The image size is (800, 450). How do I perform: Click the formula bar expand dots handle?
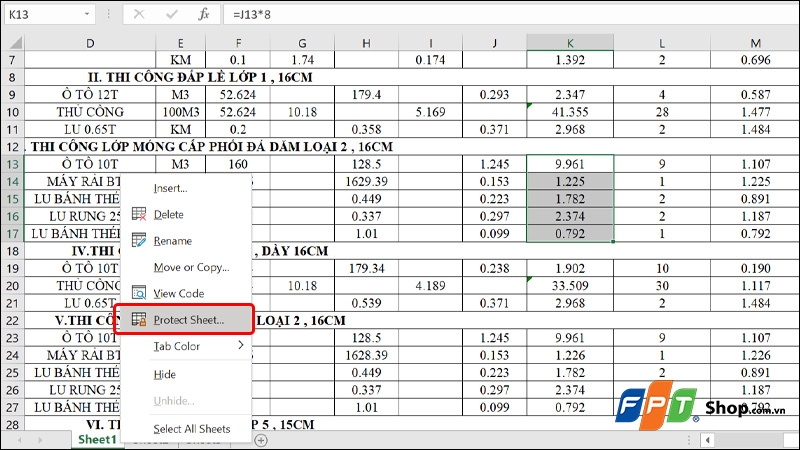[108, 14]
